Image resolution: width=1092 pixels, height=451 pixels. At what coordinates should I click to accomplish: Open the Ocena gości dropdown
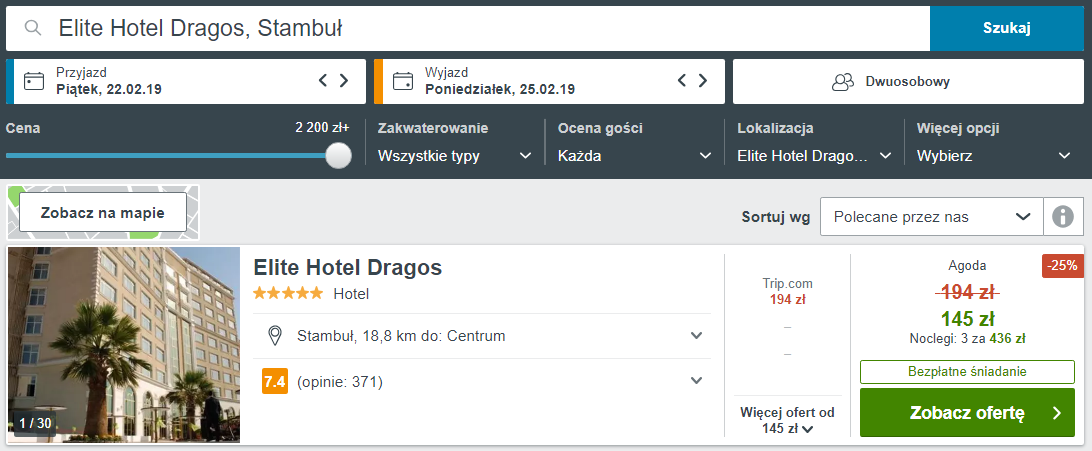click(635, 156)
